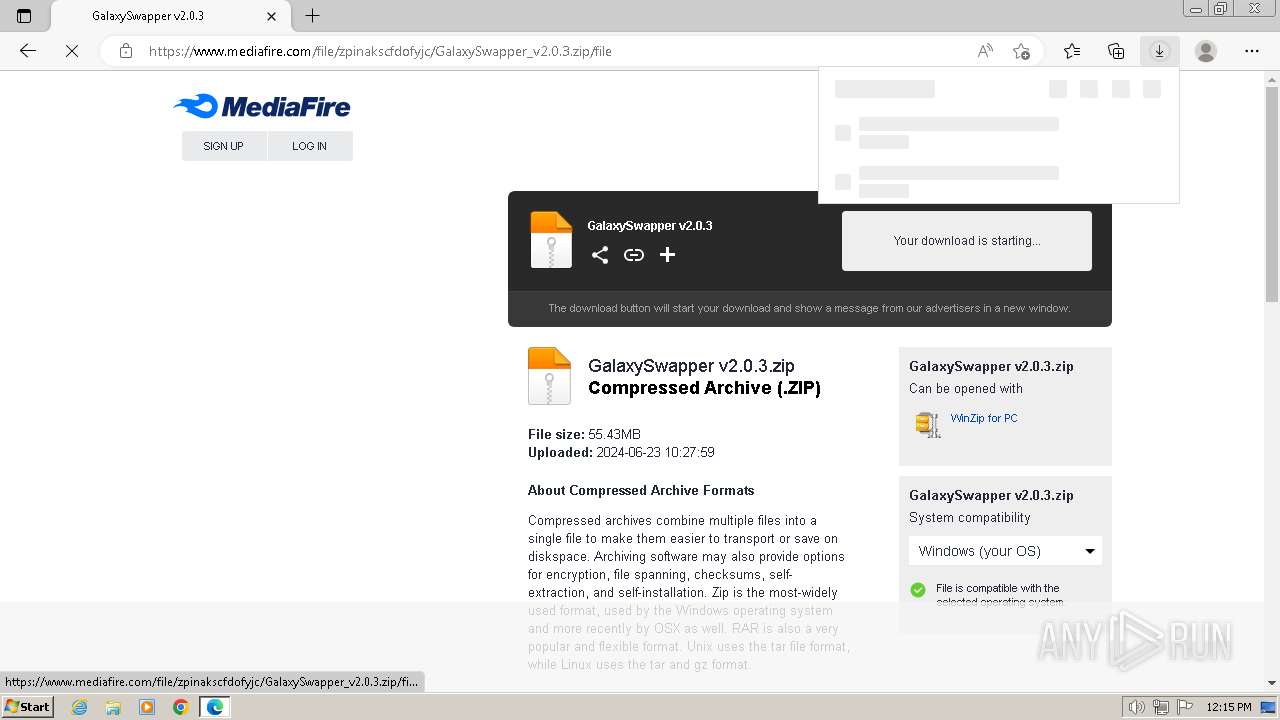1280x720 pixels.
Task: Open the Favorites list icon
Action: (x=1072, y=51)
